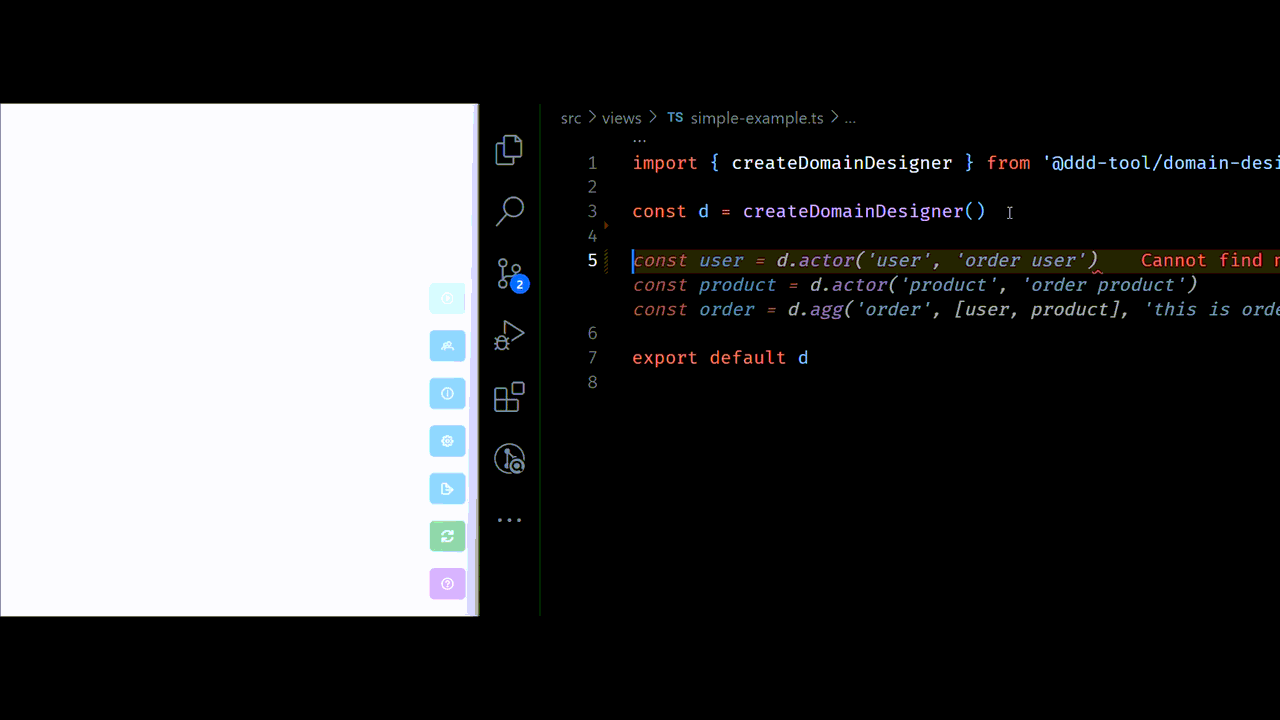Viewport: 1280px width, 720px height.
Task: Show additional views via the three-dots icon
Action: click(x=509, y=520)
